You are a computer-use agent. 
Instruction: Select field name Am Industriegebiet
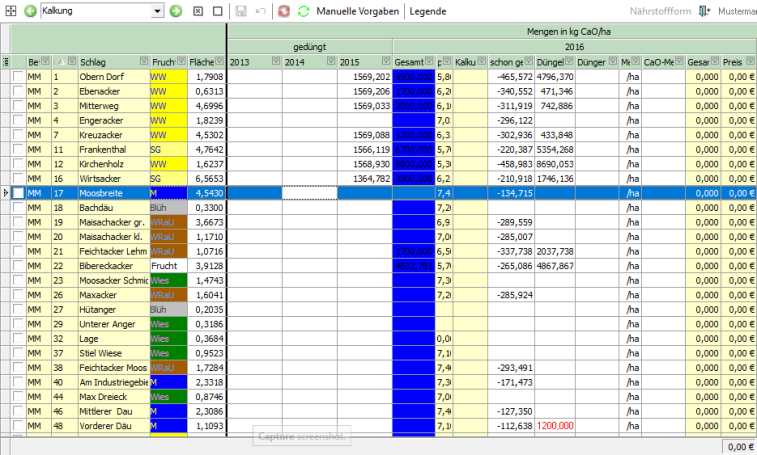click(x=114, y=382)
